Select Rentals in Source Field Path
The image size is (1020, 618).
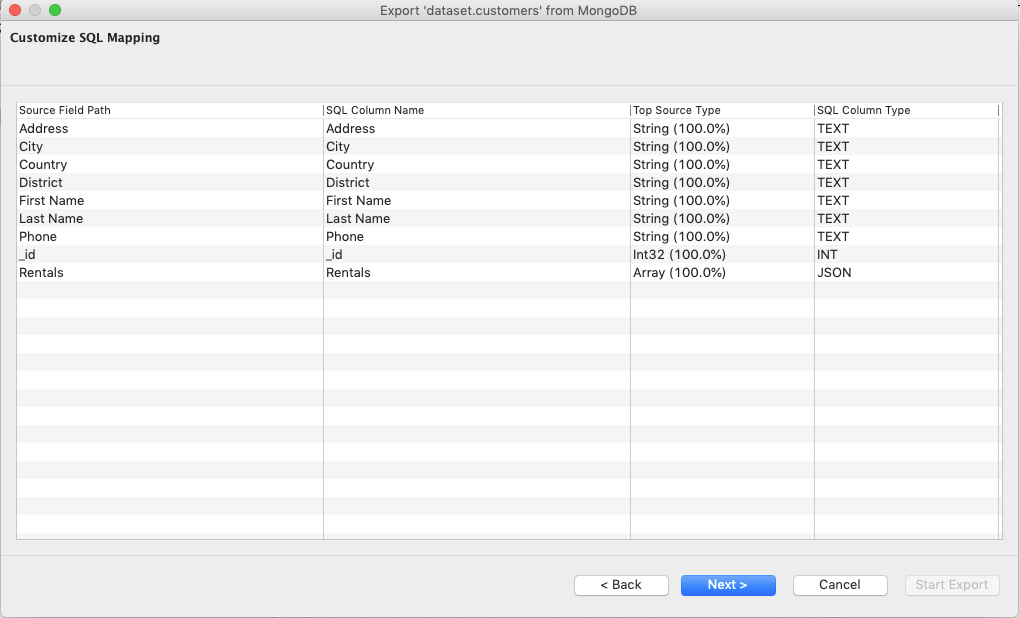pyautogui.click(x=170, y=273)
